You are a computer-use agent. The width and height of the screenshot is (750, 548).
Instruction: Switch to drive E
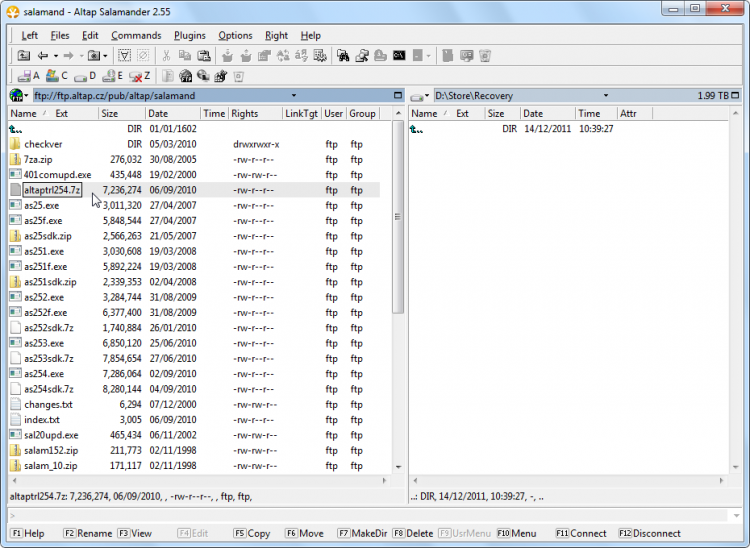113,76
